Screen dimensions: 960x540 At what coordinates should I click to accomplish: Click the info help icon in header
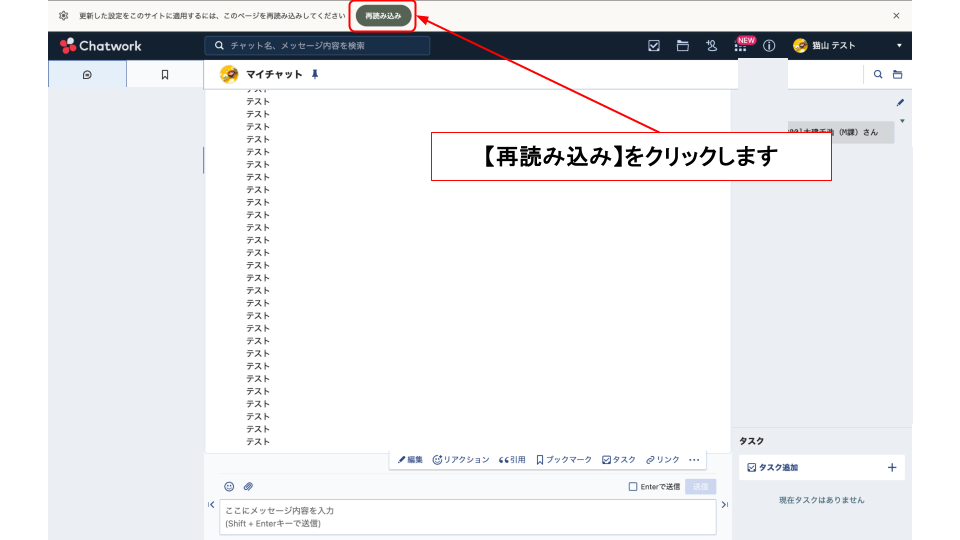click(769, 46)
